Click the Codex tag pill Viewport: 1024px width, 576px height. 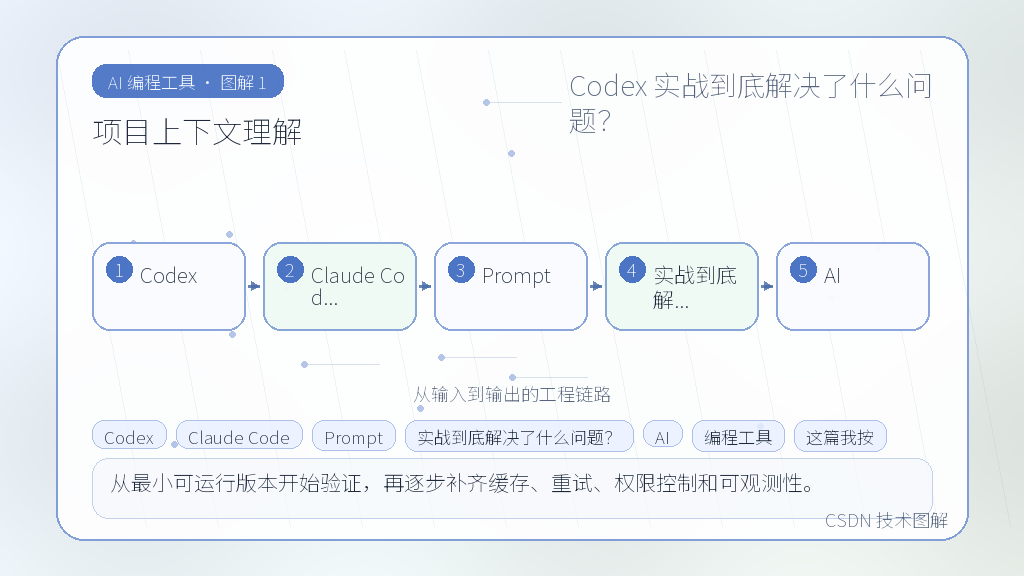pyautogui.click(x=129, y=436)
